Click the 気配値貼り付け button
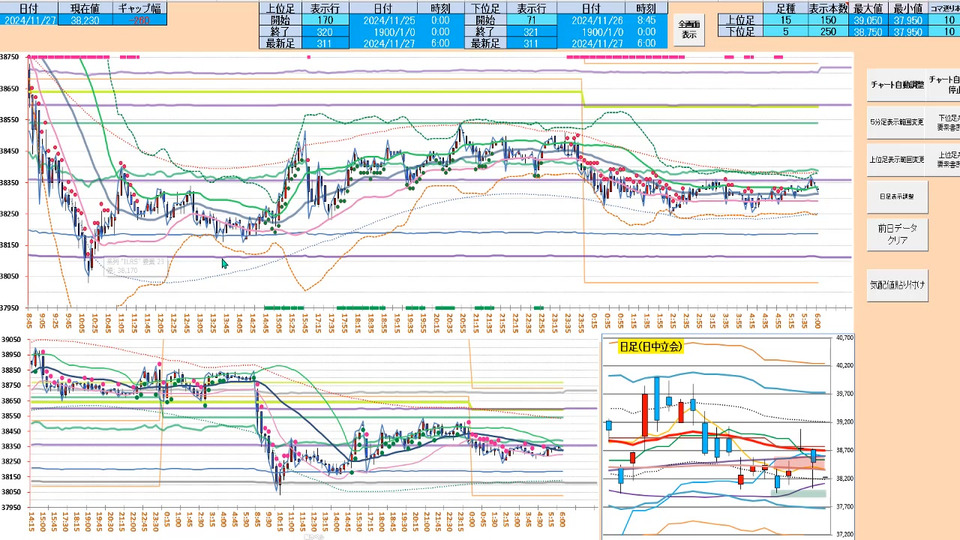Screen dimensions: 960x540 point(897,285)
